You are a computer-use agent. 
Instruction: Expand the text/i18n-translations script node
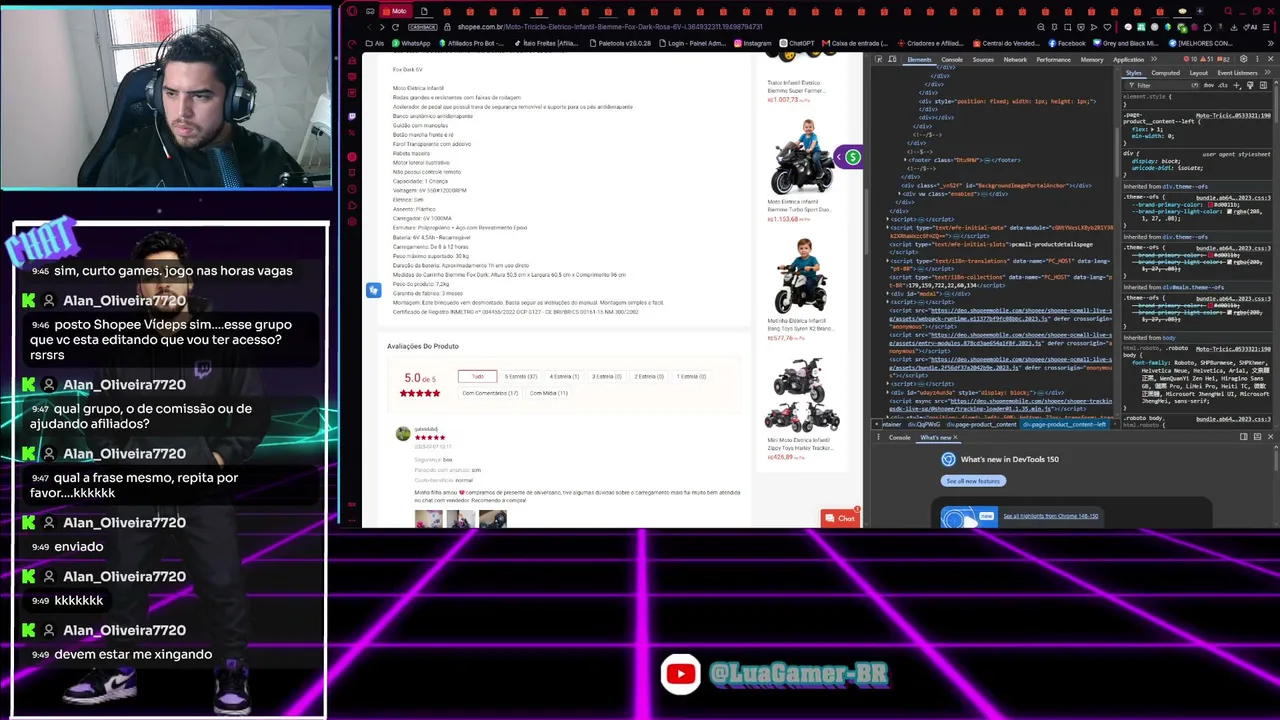pos(888,261)
